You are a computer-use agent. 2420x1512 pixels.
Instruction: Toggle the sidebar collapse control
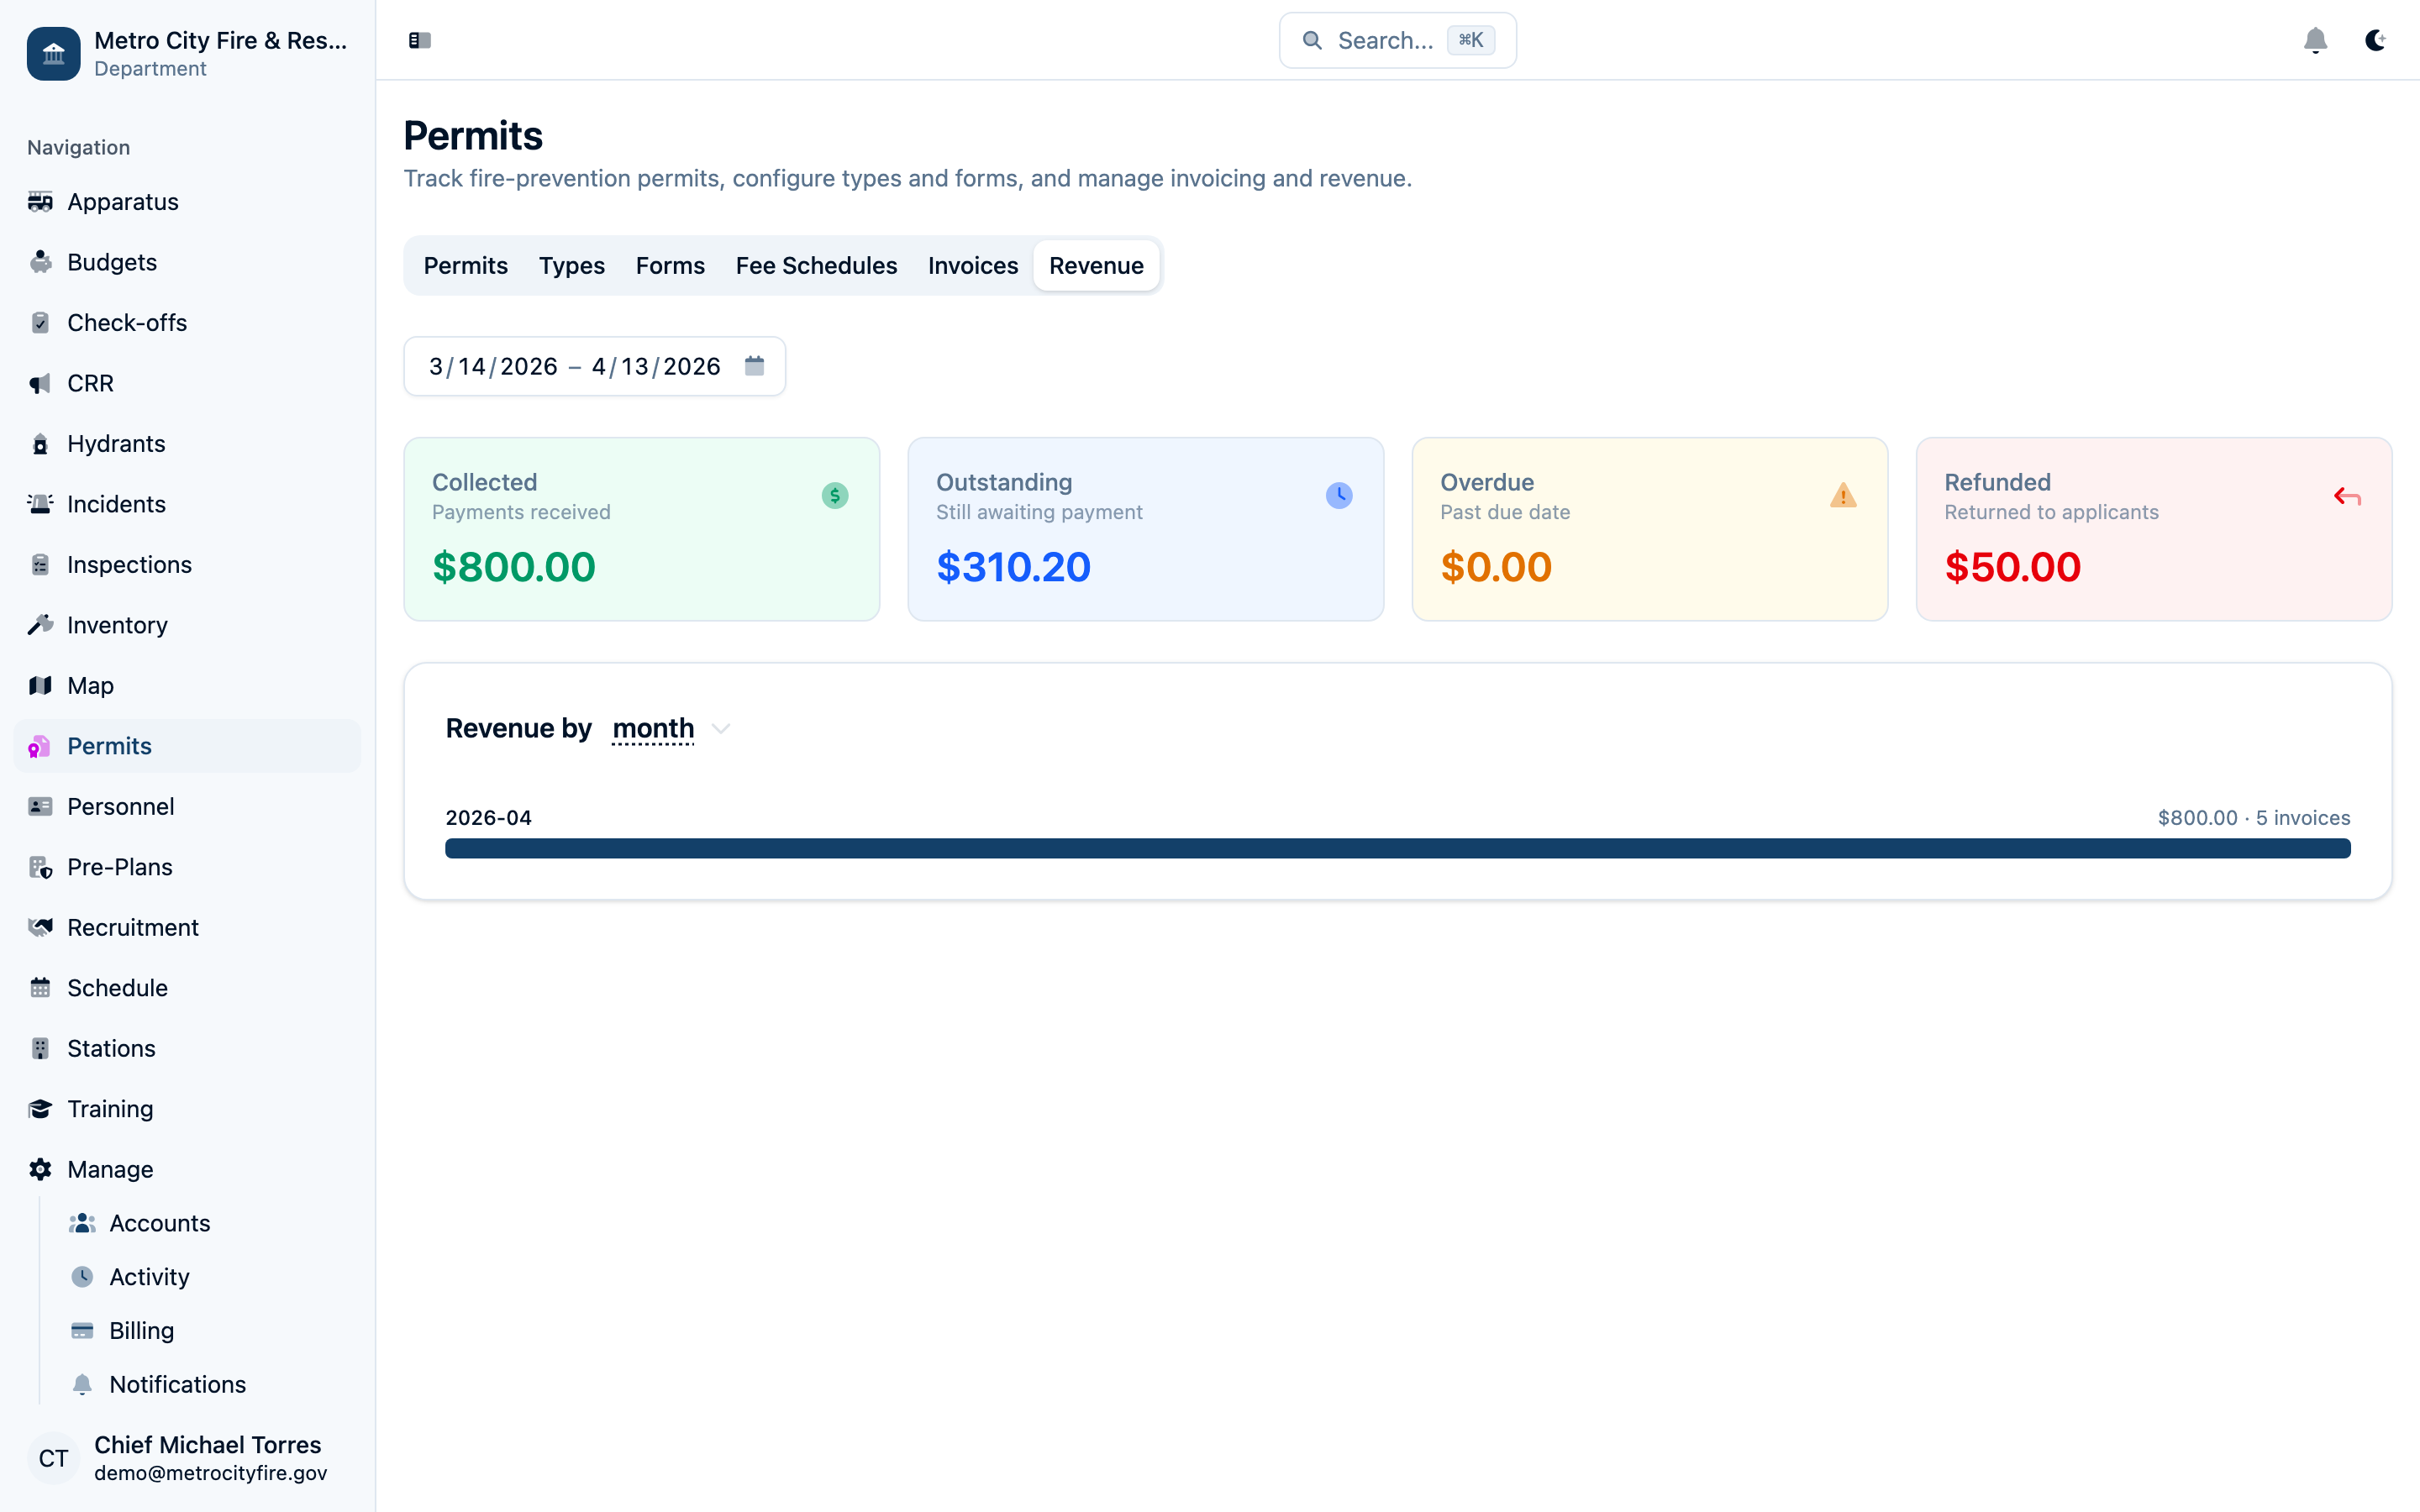click(x=419, y=40)
